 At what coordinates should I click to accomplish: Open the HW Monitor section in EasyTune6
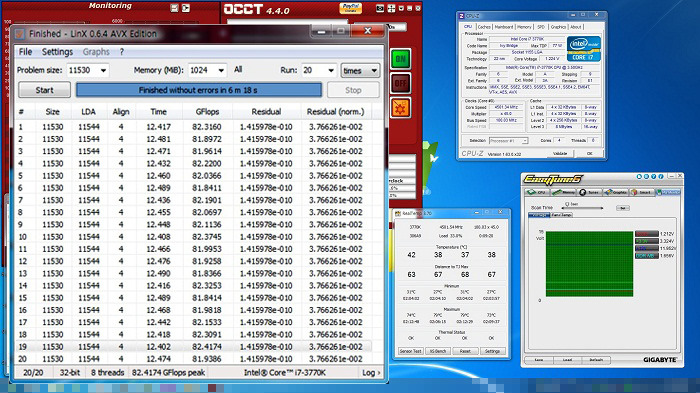point(668,192)
